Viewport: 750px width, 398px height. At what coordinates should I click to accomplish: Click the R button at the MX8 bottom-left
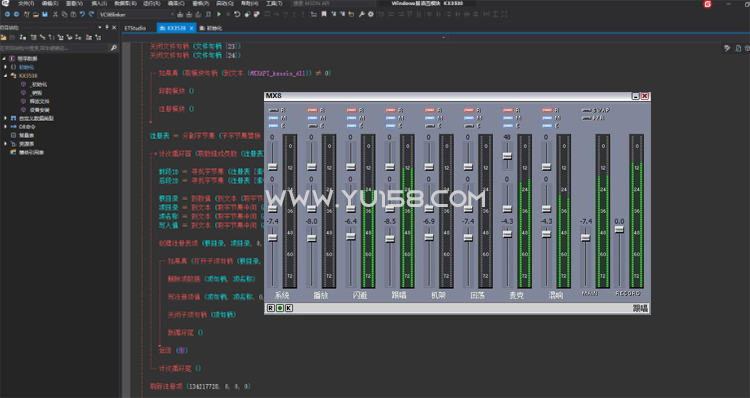click(271, 308)
